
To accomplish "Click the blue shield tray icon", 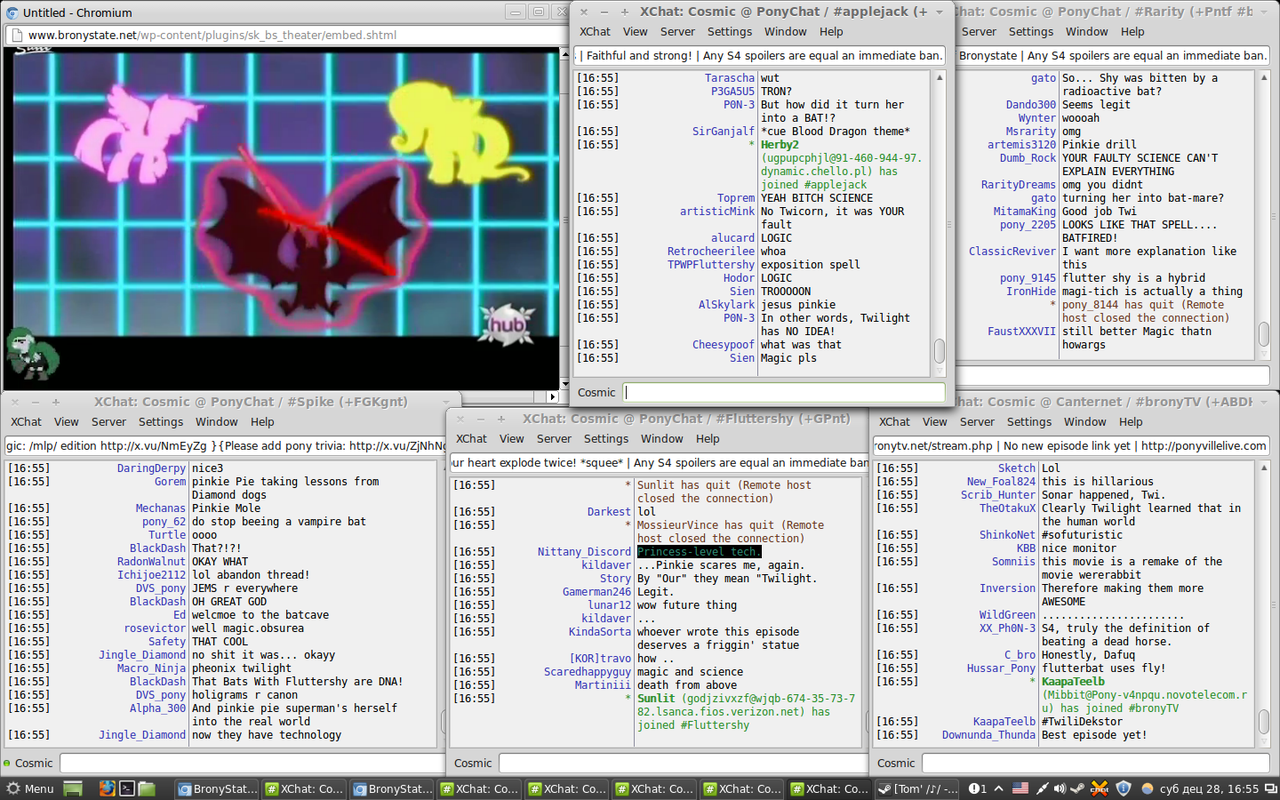I will (x=1123, y=788).
